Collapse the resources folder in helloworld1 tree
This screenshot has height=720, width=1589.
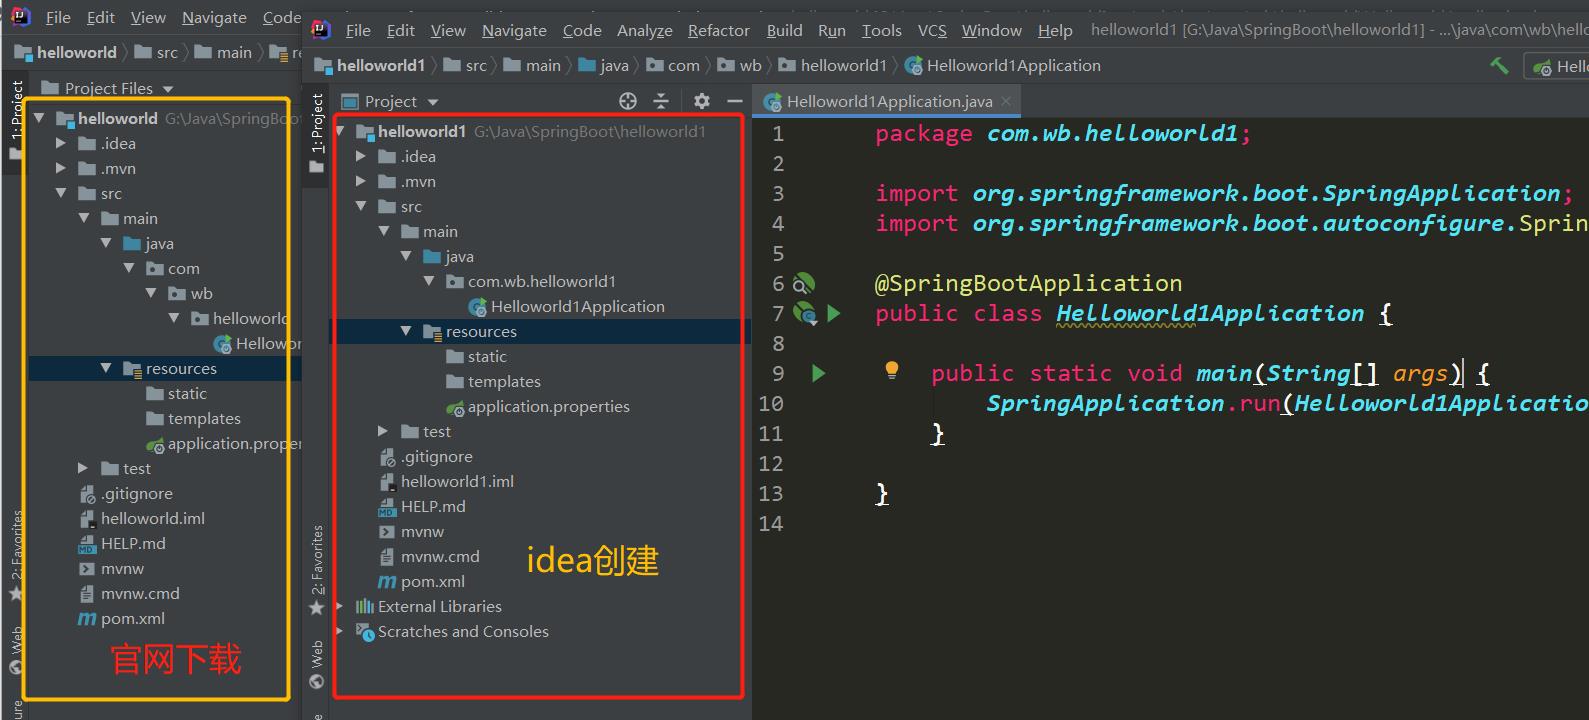406,331
